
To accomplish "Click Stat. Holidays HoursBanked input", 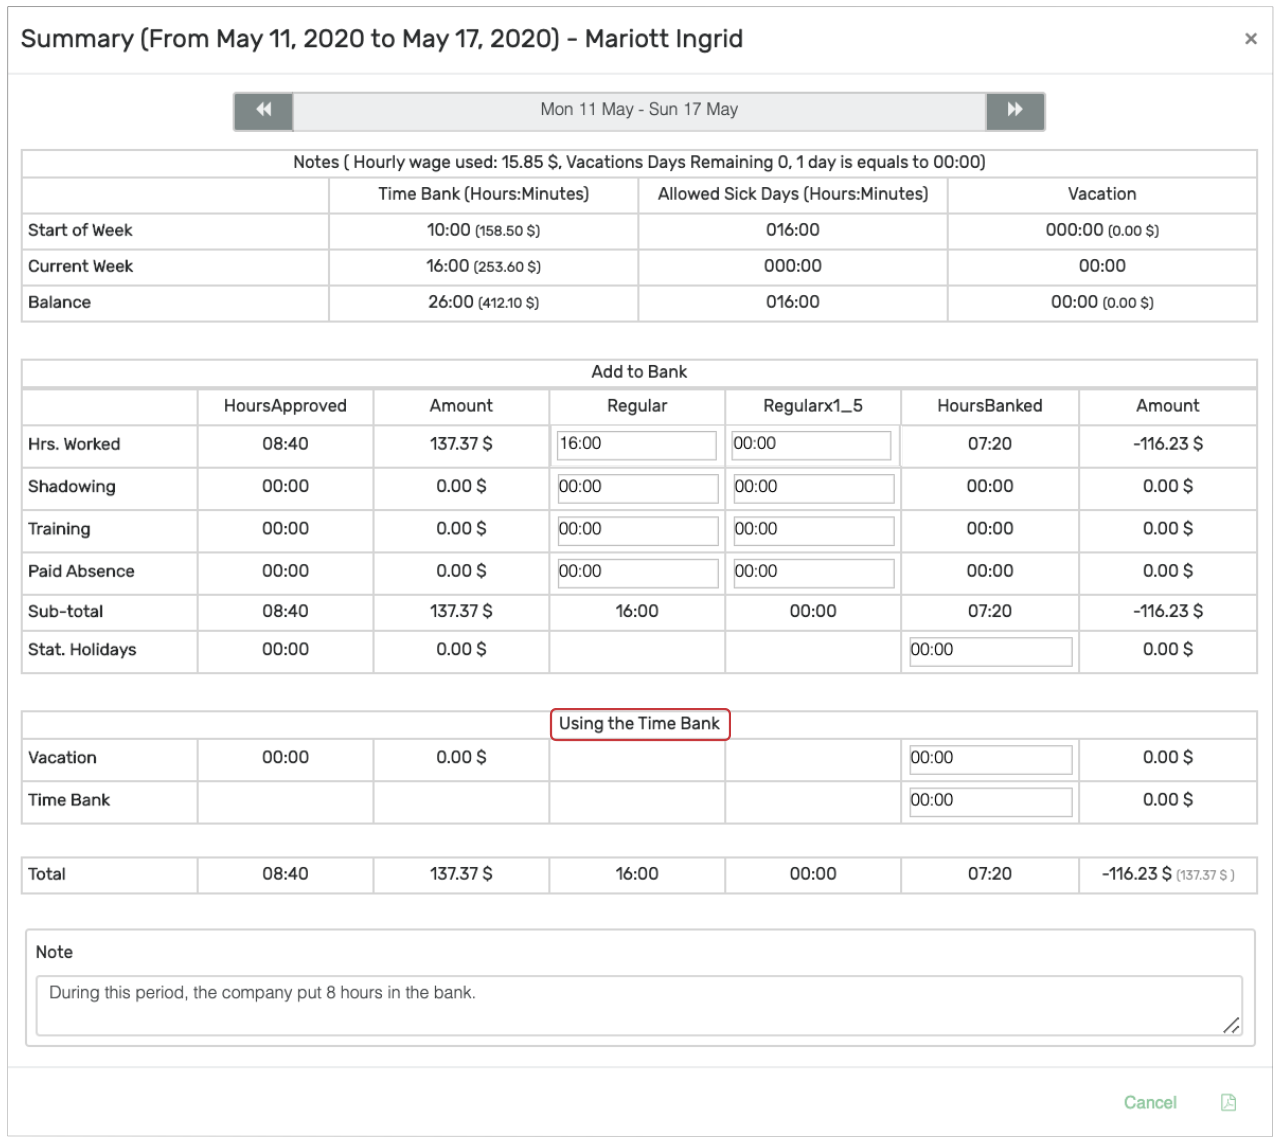I will tap(990, 651).
